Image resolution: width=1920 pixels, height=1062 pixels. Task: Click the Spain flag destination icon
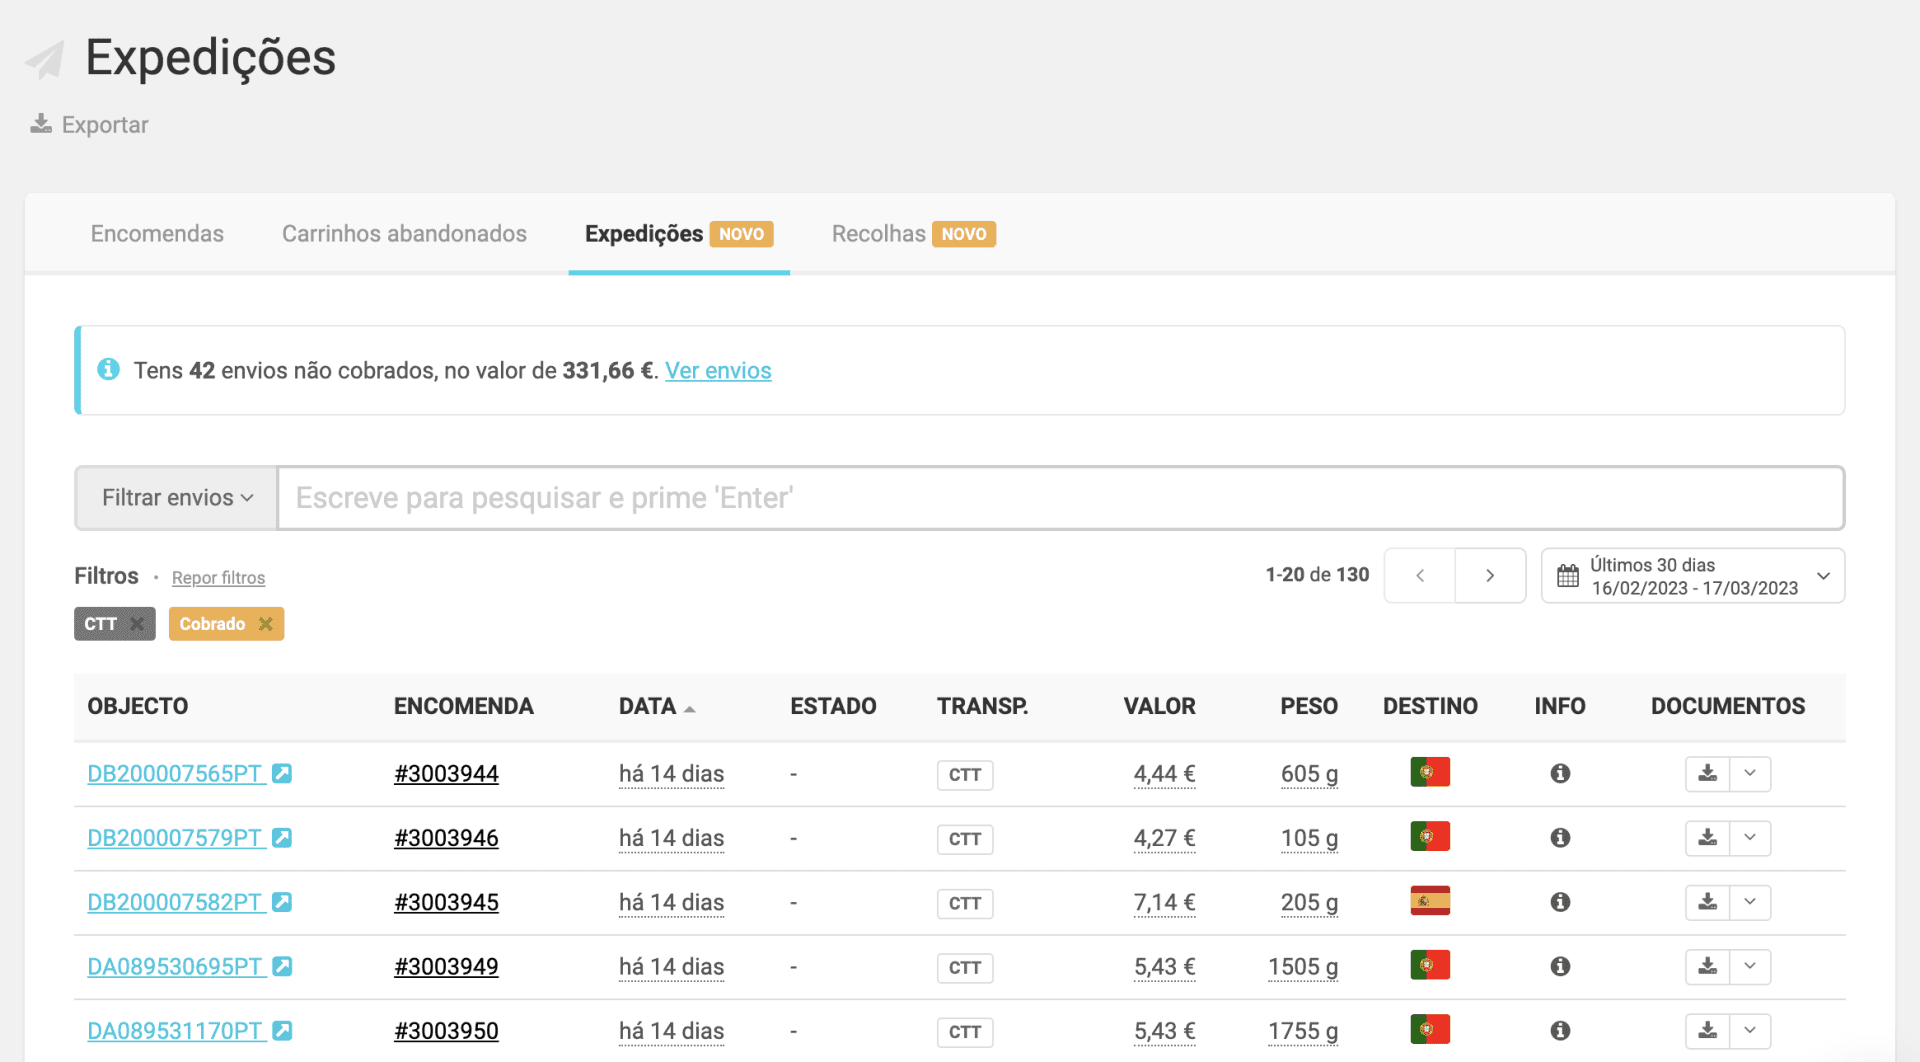[1430, 902]
